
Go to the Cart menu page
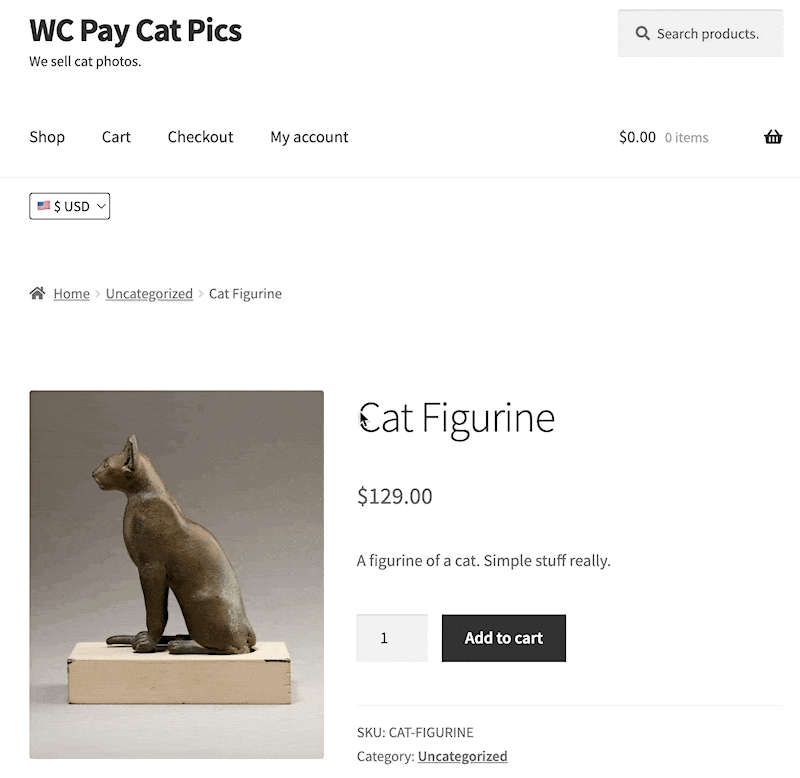click(x=116, y=137)
